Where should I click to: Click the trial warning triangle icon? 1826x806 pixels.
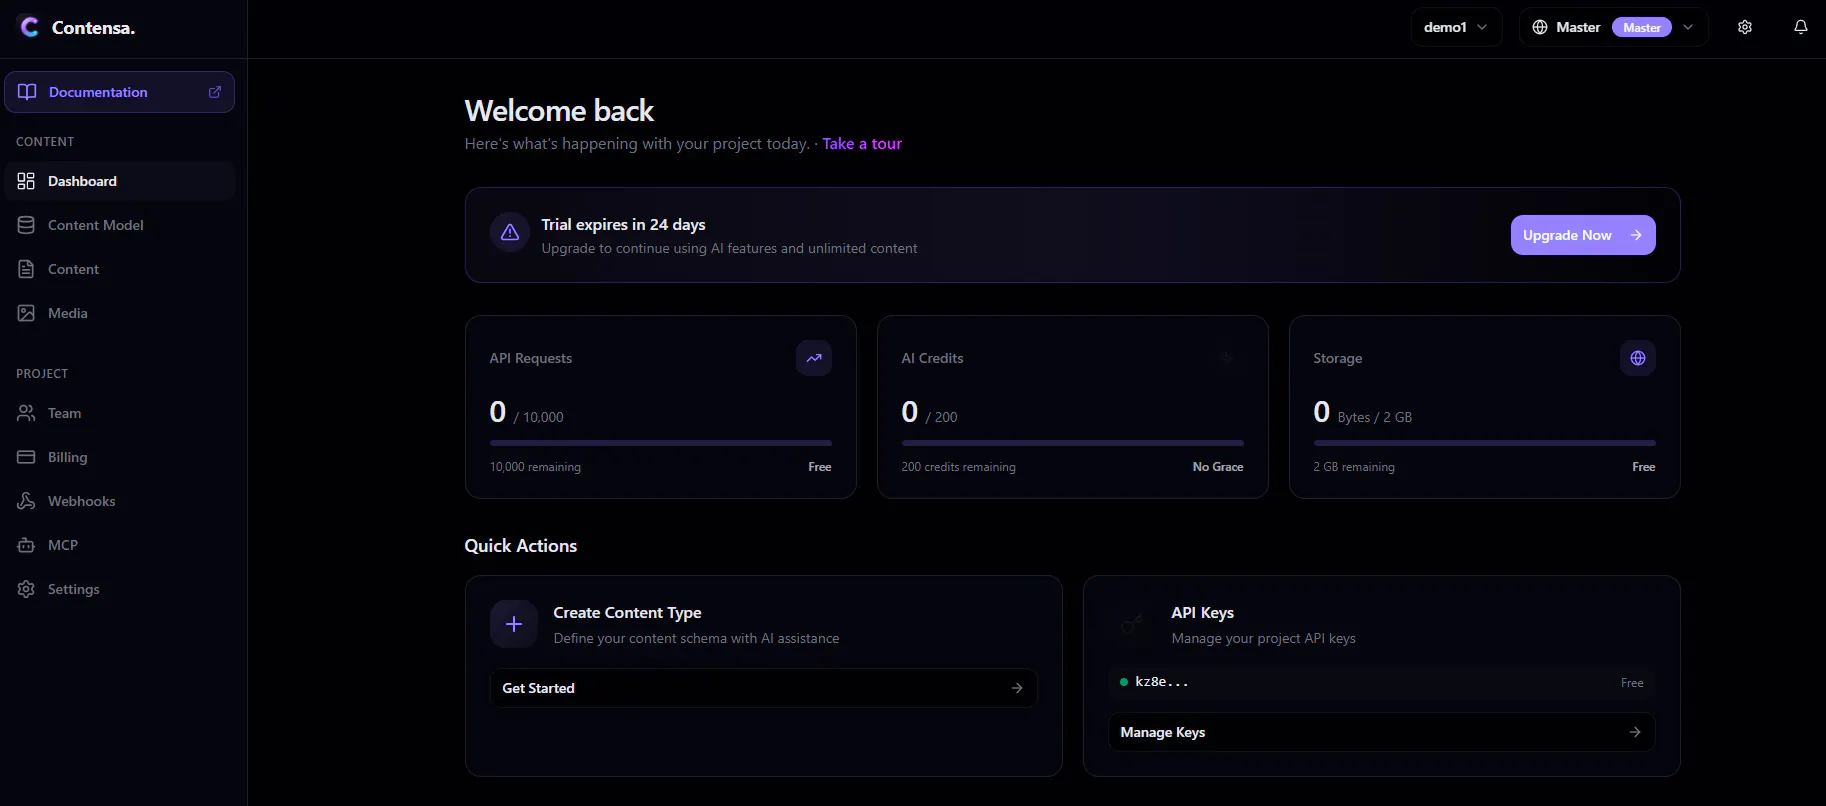point(510,232)
